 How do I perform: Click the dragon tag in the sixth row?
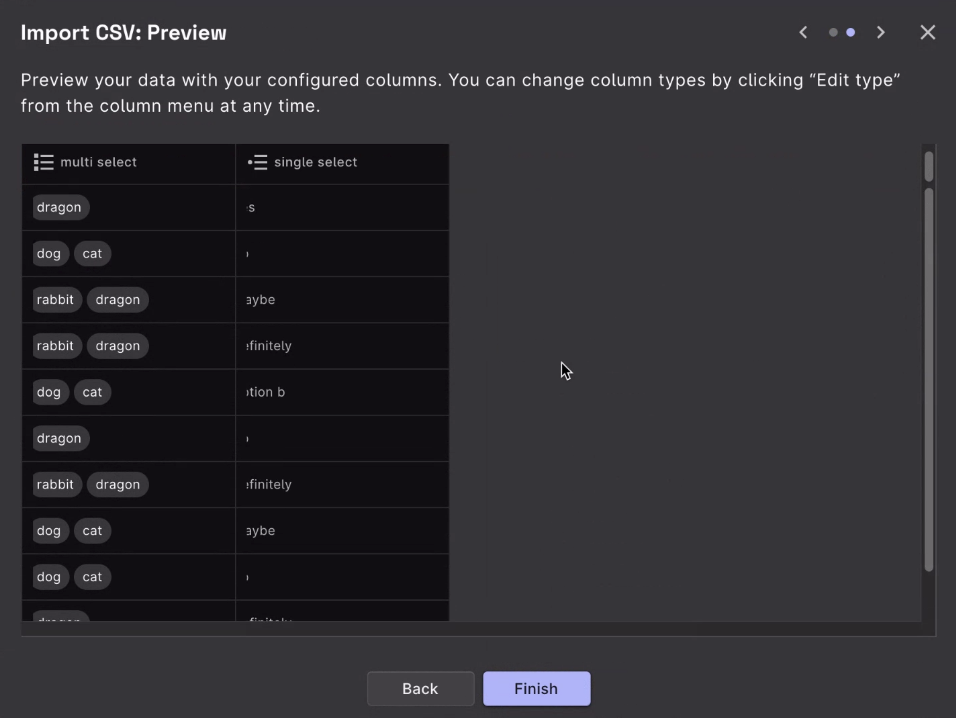click(x=59, y=438)
